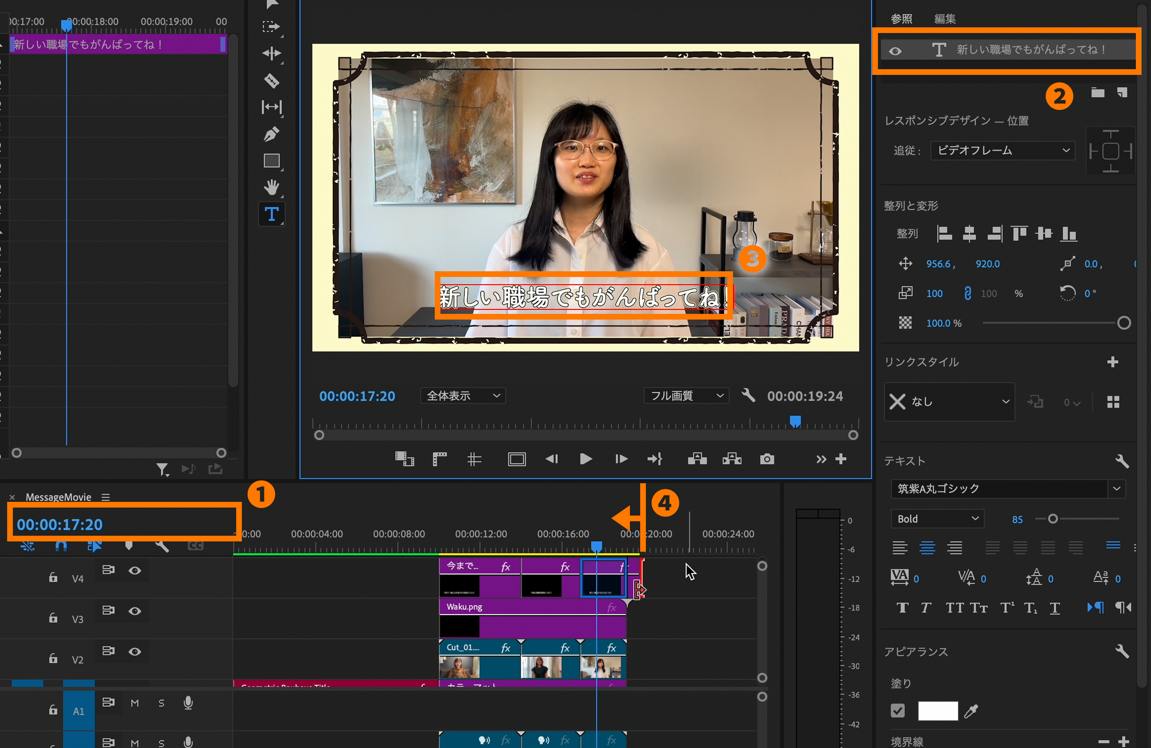1151x748 pixels.
Task: Add a stroke with plus button
Action: coord(1123,741)
